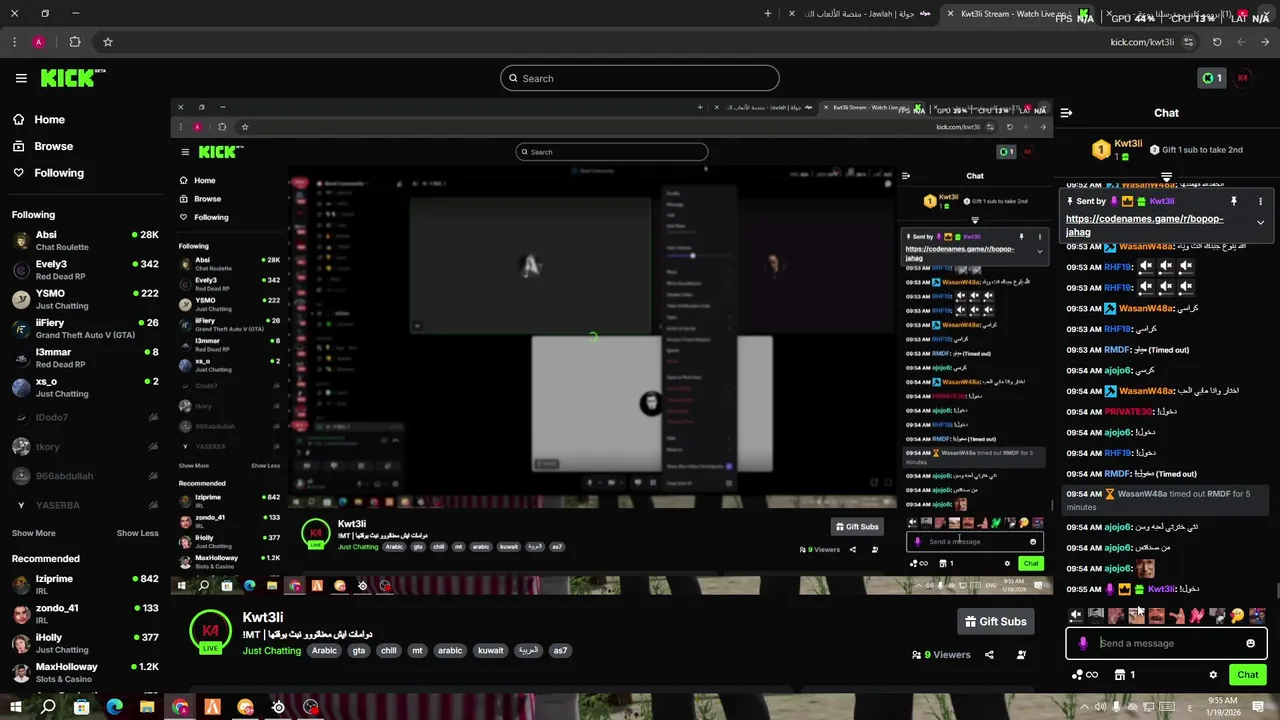
Task: Select the thinking heart emoji emote
Action: pyautogui.click(x=1237, y=616)
